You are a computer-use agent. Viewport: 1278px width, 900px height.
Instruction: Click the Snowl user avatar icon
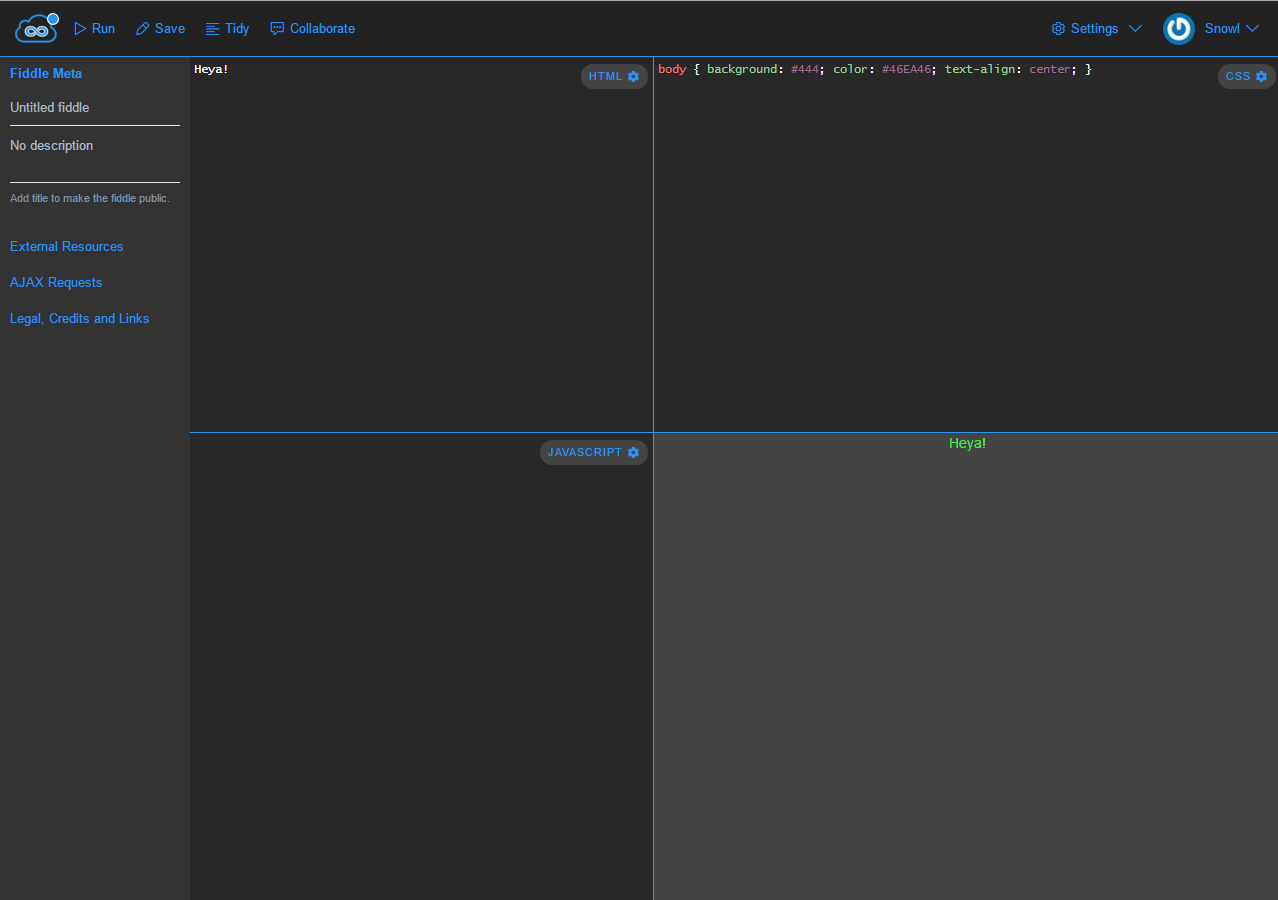(1178, 28)
